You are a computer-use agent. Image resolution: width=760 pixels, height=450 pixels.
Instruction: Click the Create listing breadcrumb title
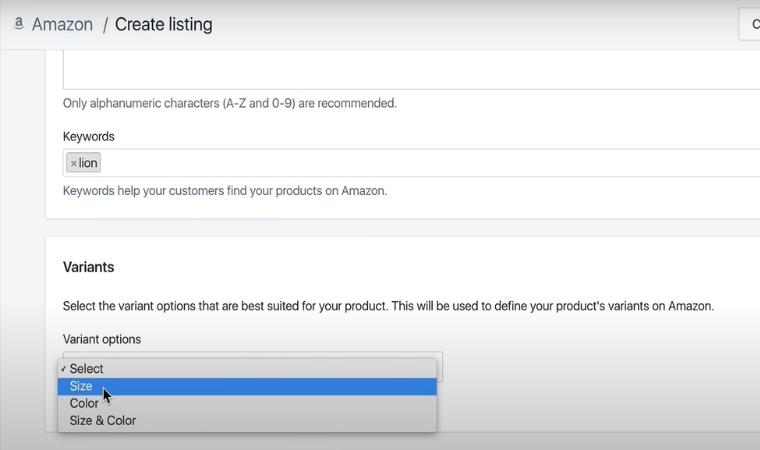pyautogui.click(x=163, y=24)
